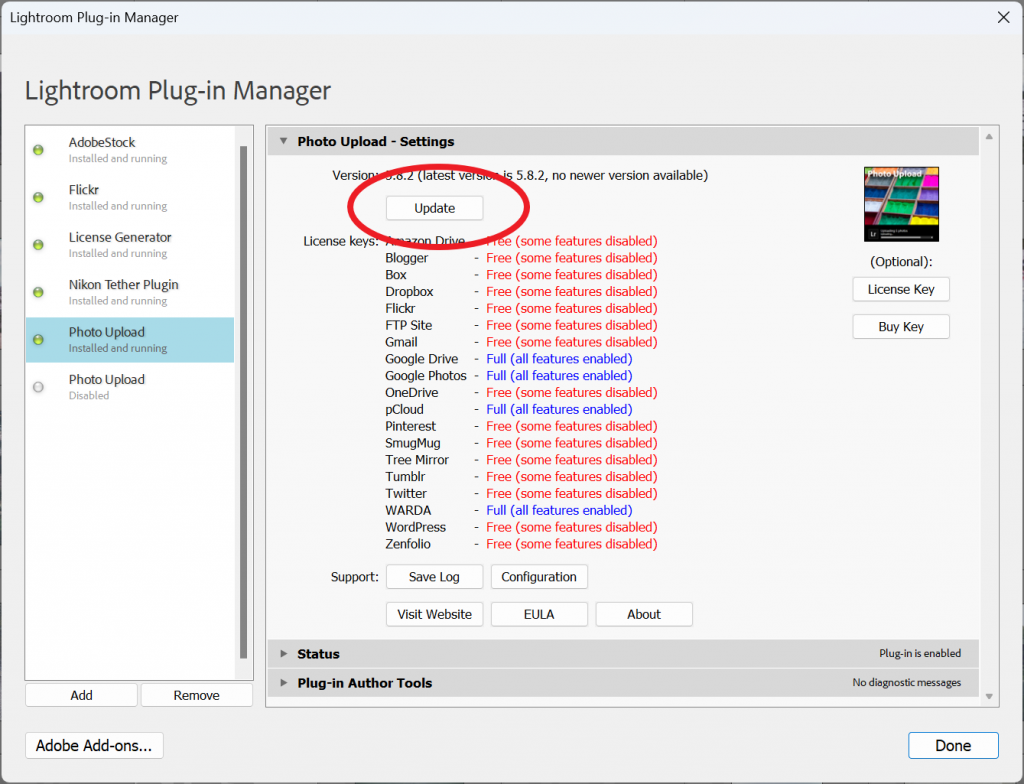Expand the Plug-in Author Tools section
The height and width of the screenshot is (784, 1024).
284,683
